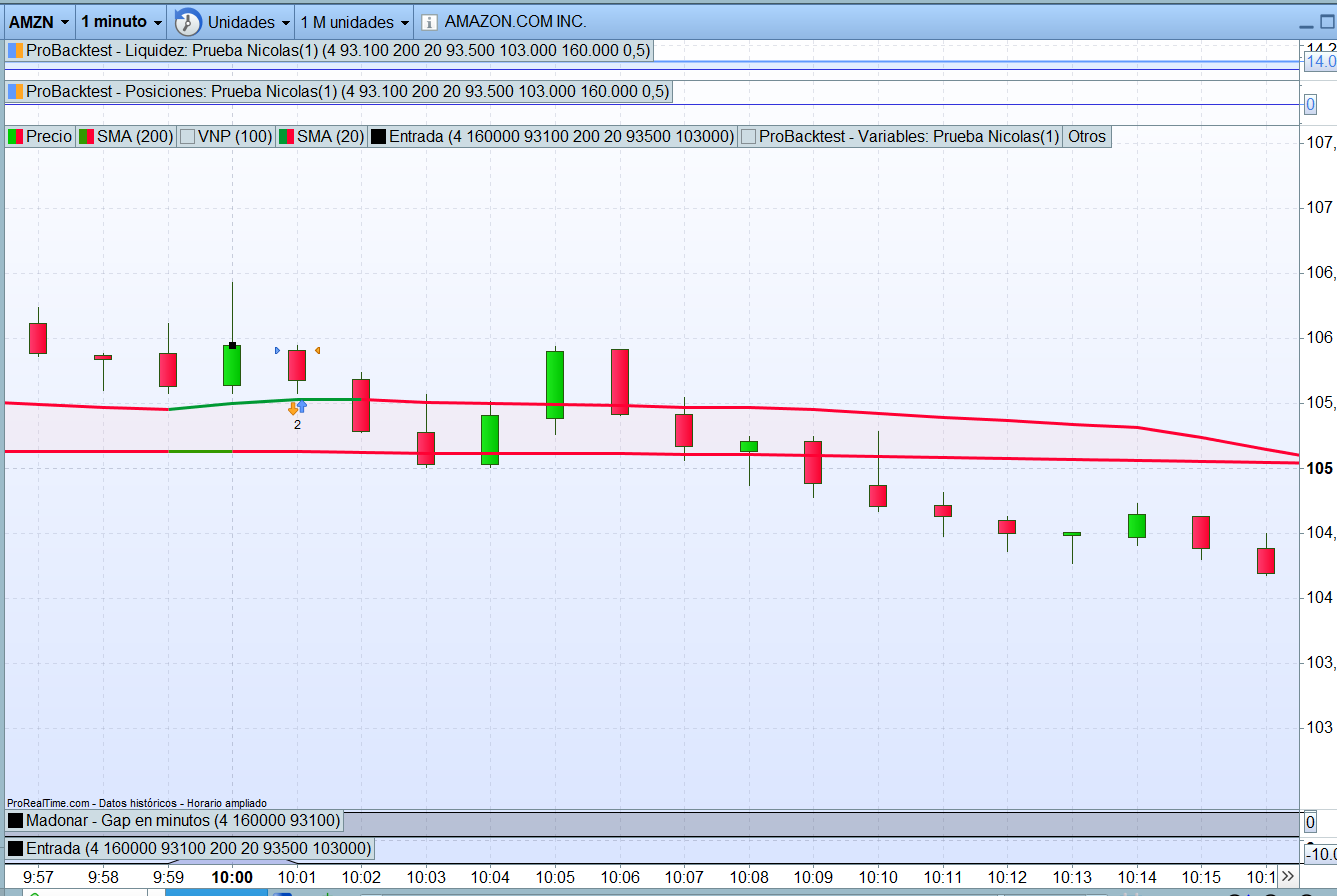The image size is (1337, 896).
Task: Click the blue right-pointing triangle trade marker
Action: coord(278,351)
